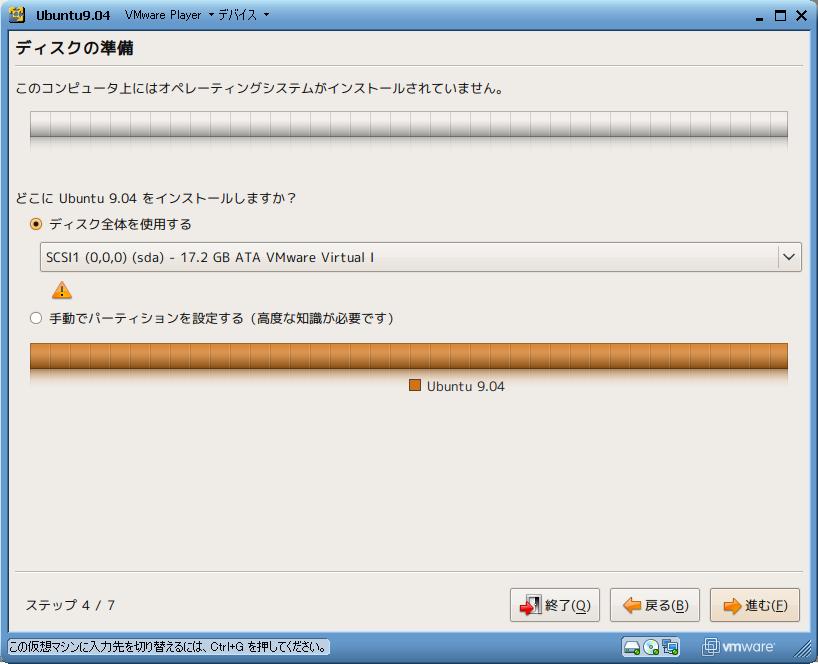Click the dropdown arrow of the disk selector
The width and height of the screenshot is (818, 664).
789,257
